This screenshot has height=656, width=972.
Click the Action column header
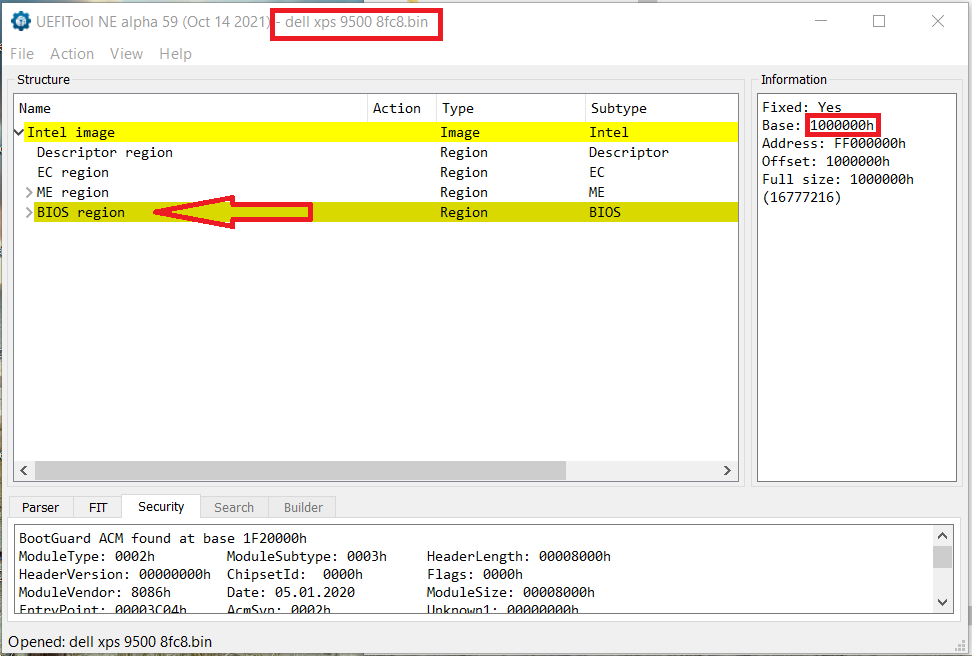coord(402,109)
